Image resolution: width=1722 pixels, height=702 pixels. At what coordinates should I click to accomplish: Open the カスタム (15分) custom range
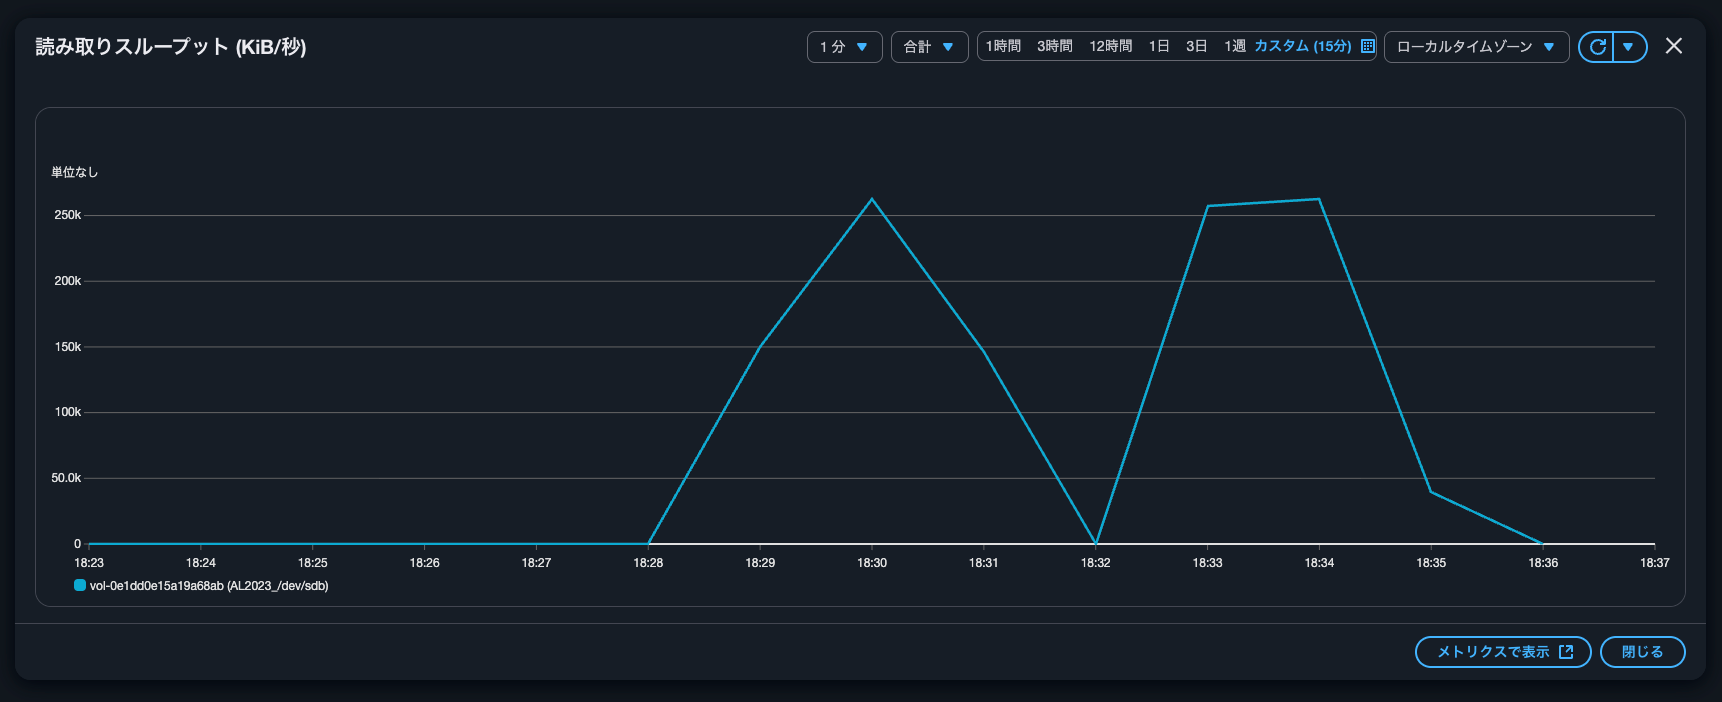pos(1302,47)
